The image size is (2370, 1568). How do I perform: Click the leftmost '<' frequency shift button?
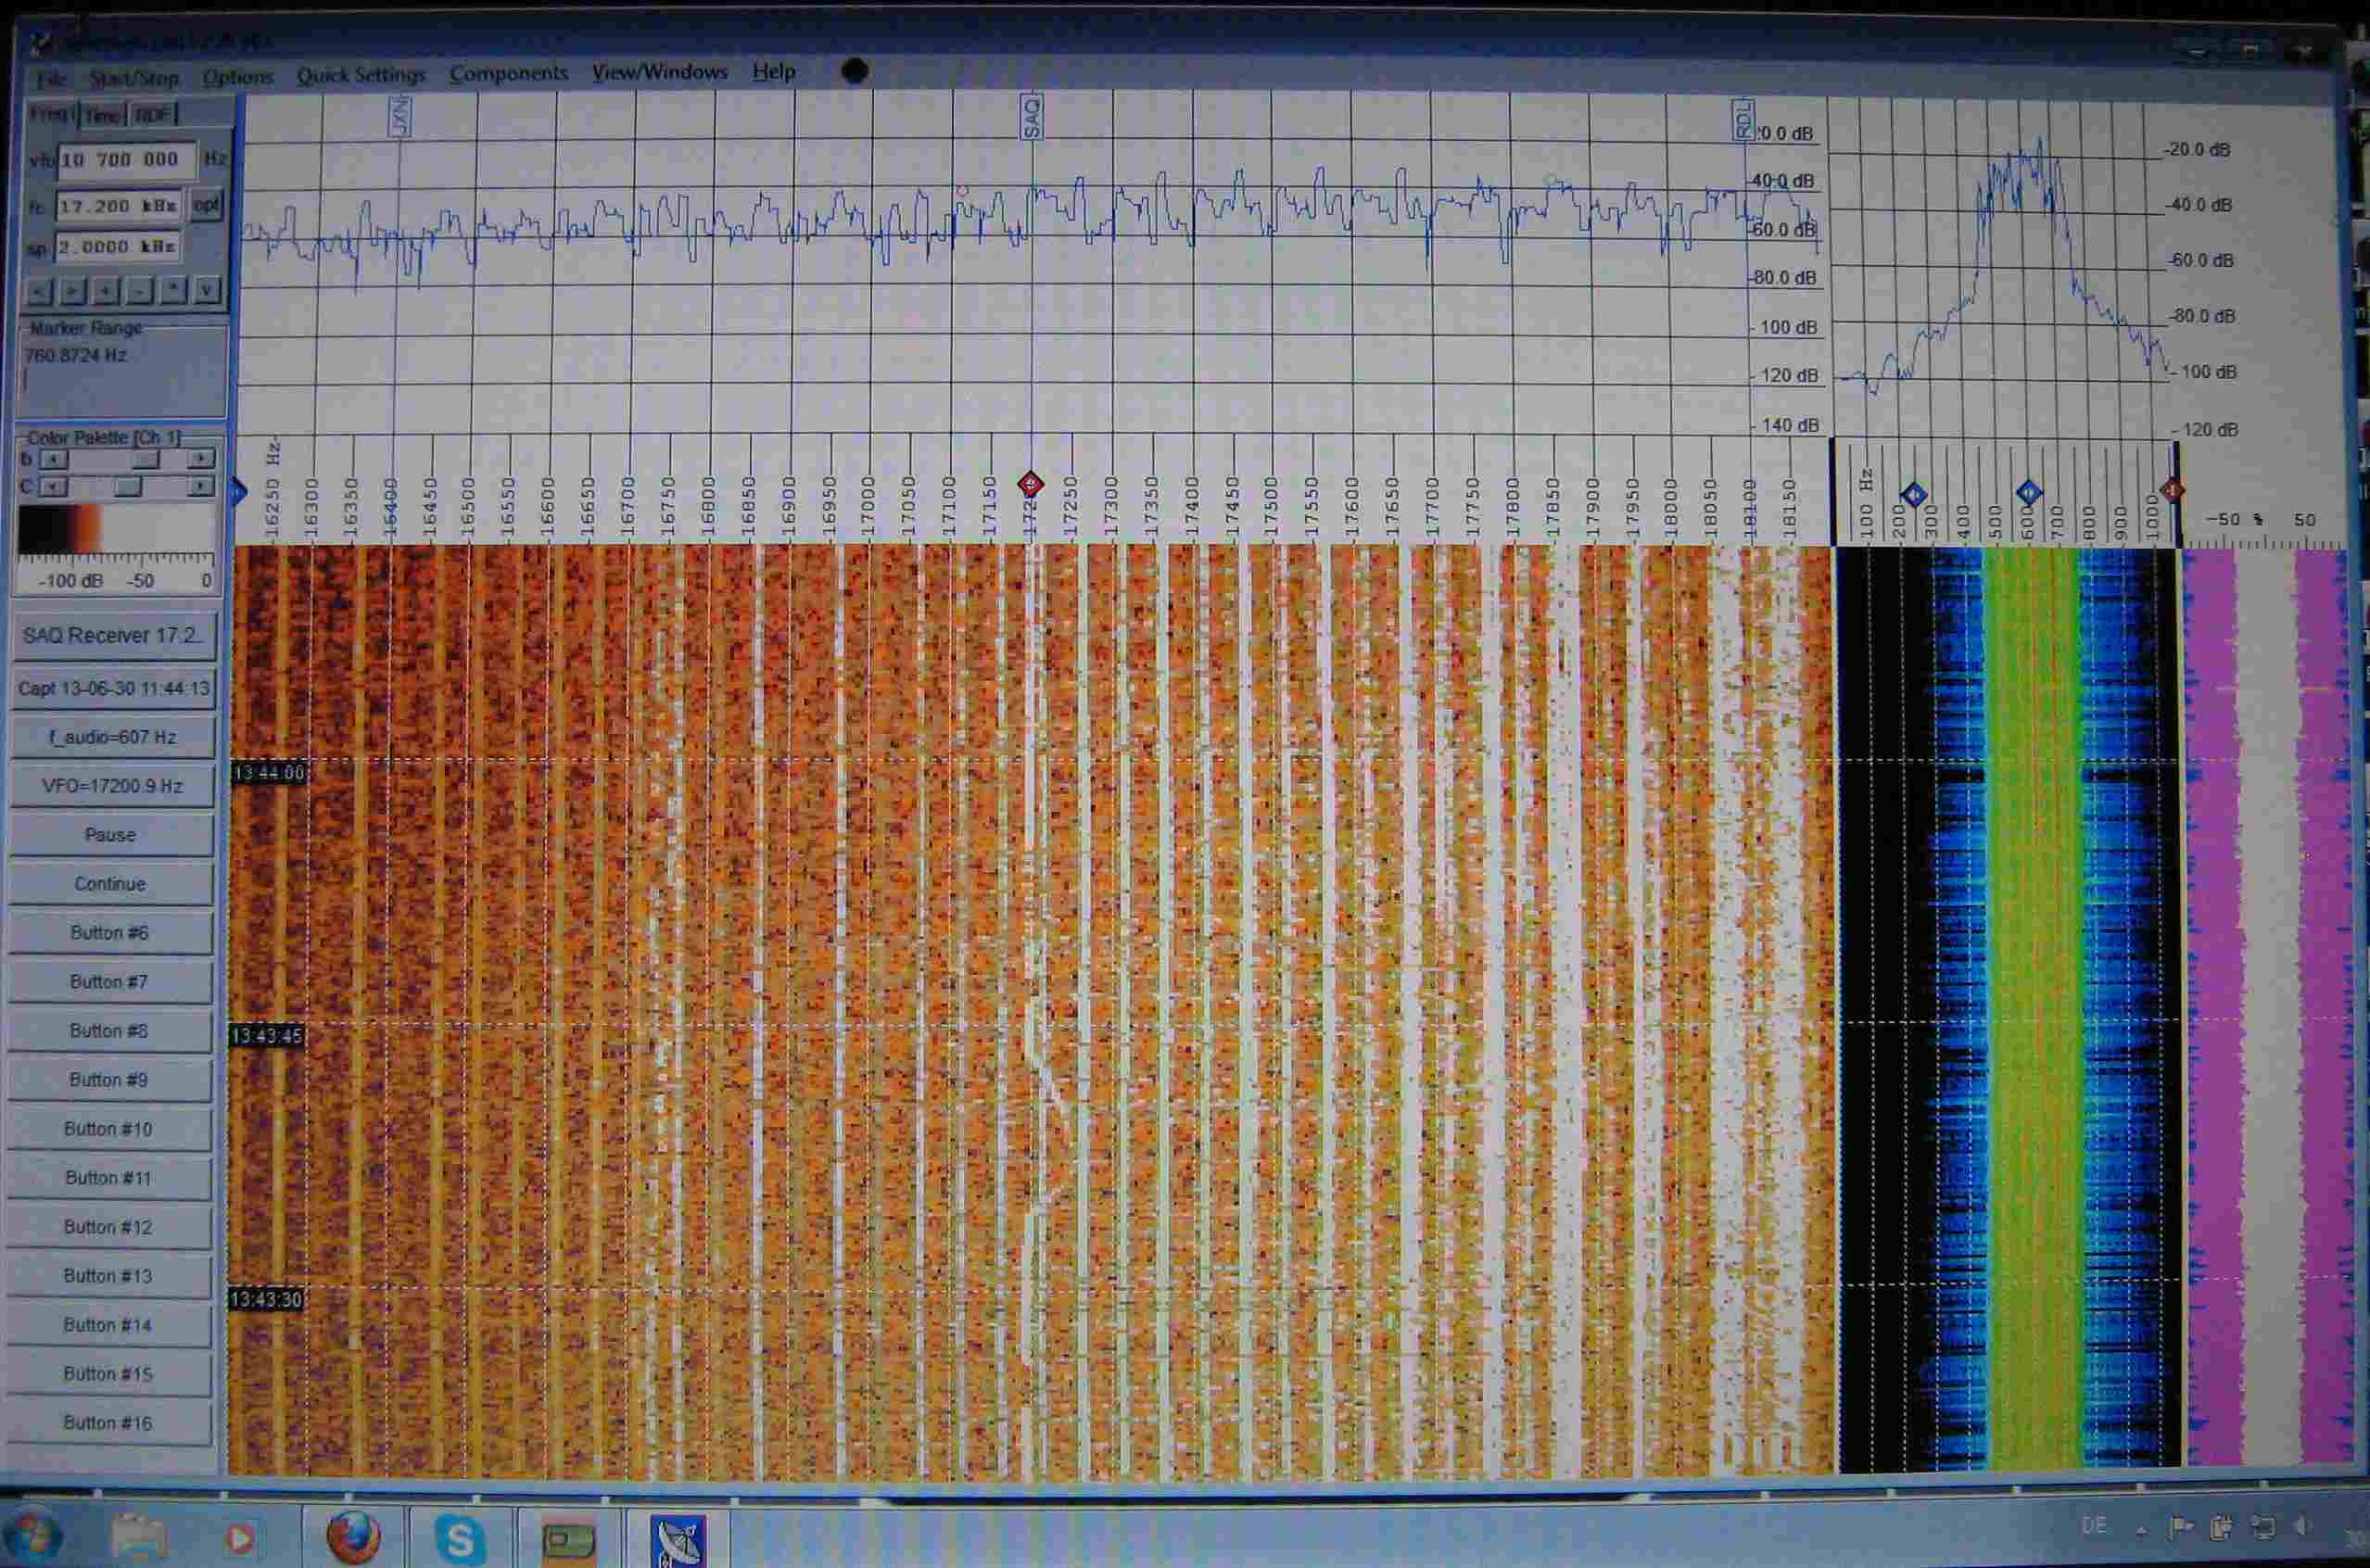point(39,291)
